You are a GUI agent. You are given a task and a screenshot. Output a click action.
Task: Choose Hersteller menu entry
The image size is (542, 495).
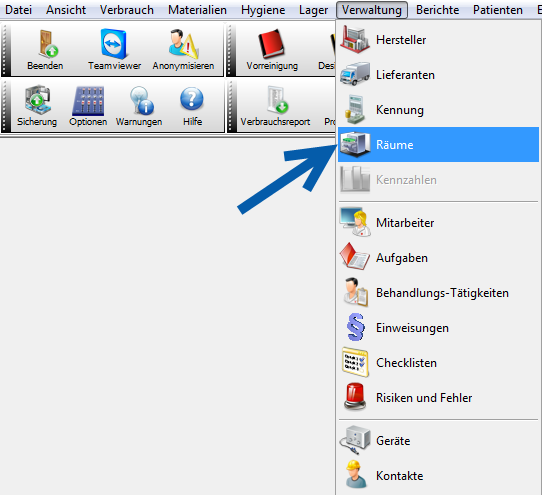(438, 40)
